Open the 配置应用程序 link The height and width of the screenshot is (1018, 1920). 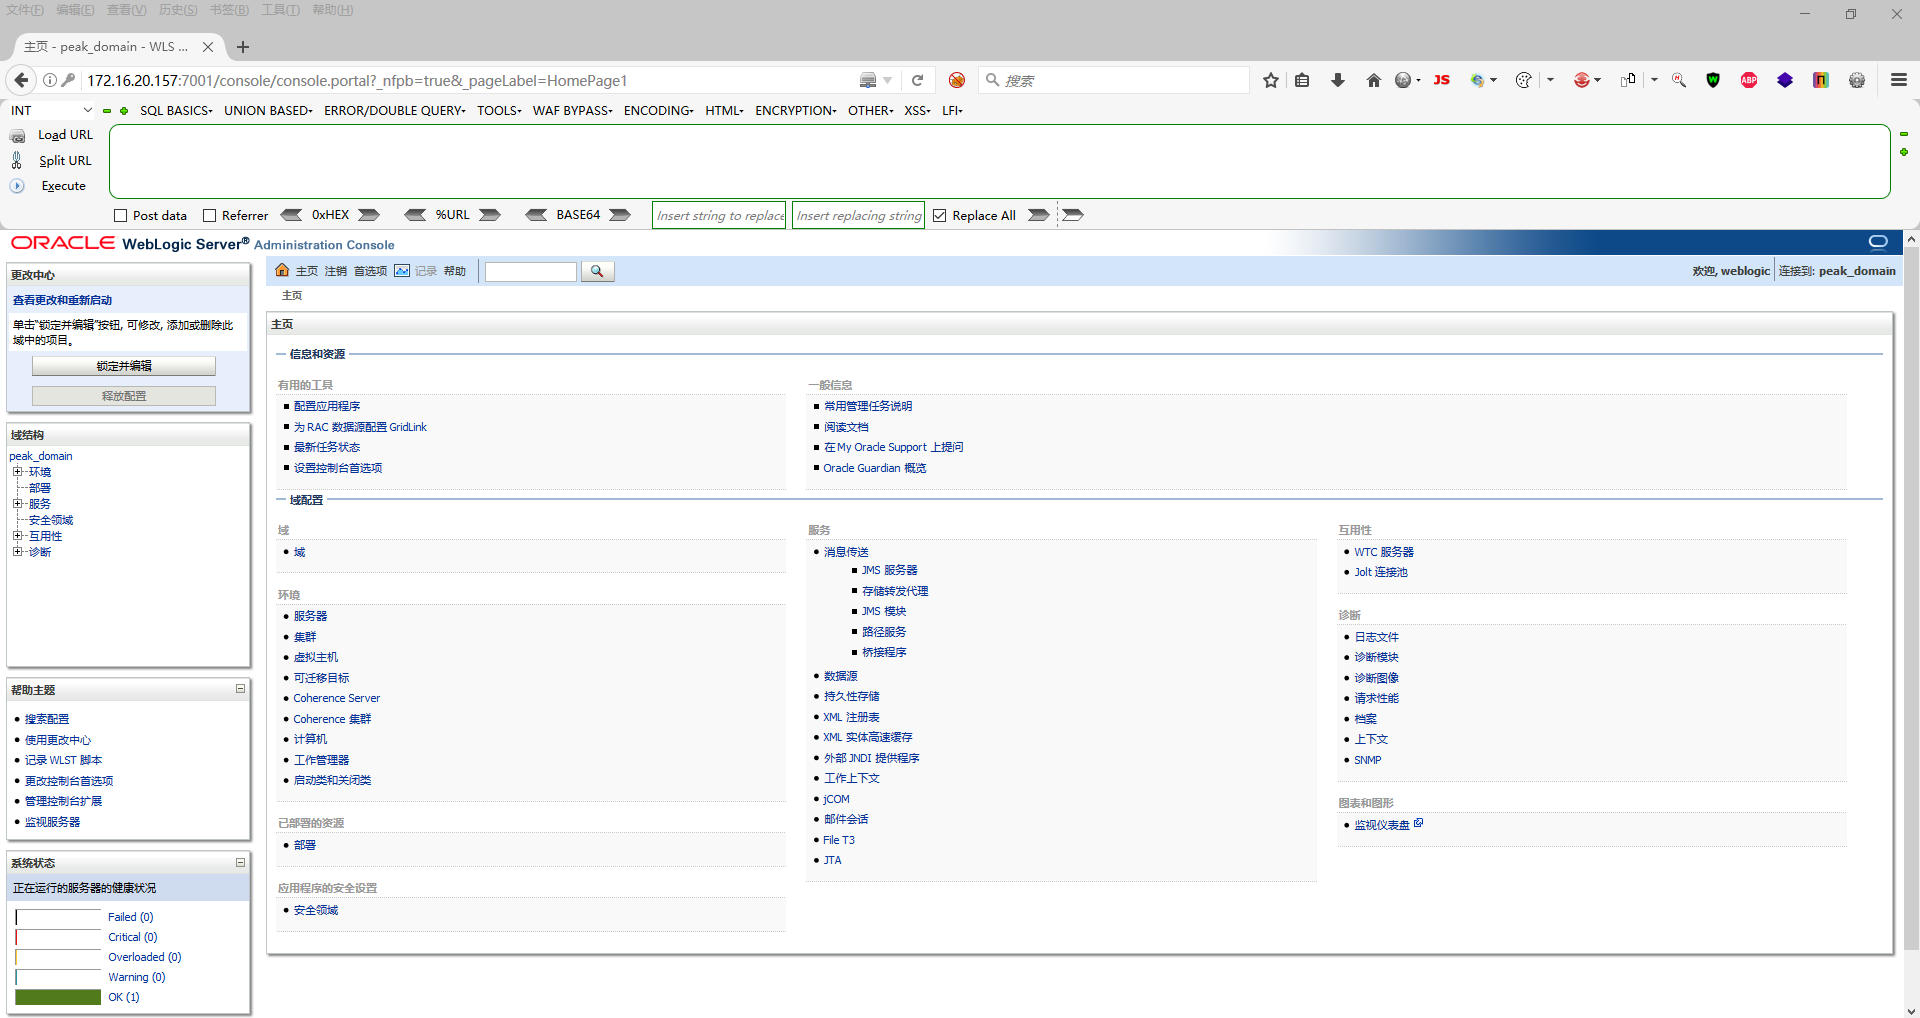click(329, 405)
